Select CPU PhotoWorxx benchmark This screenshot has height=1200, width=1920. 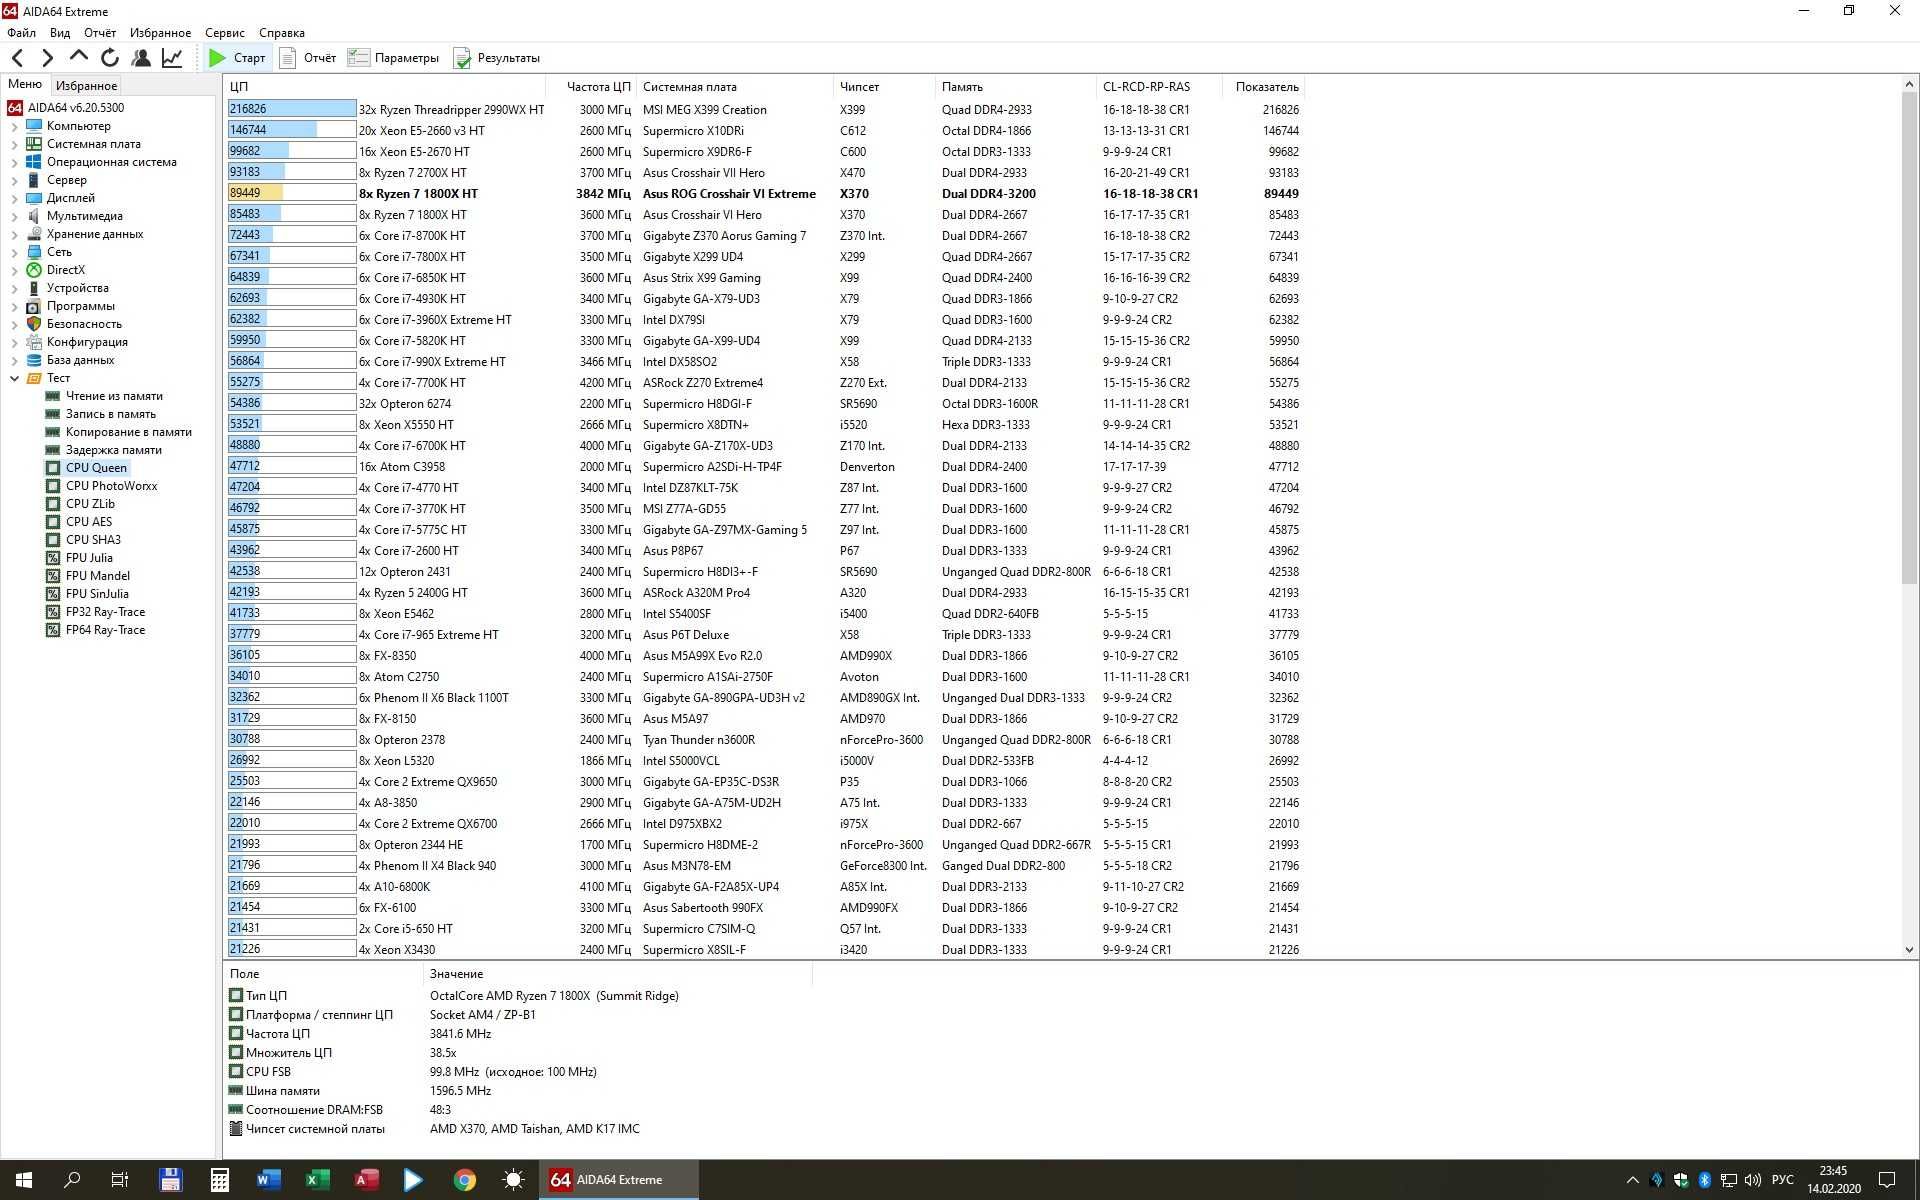coord(111,486)
